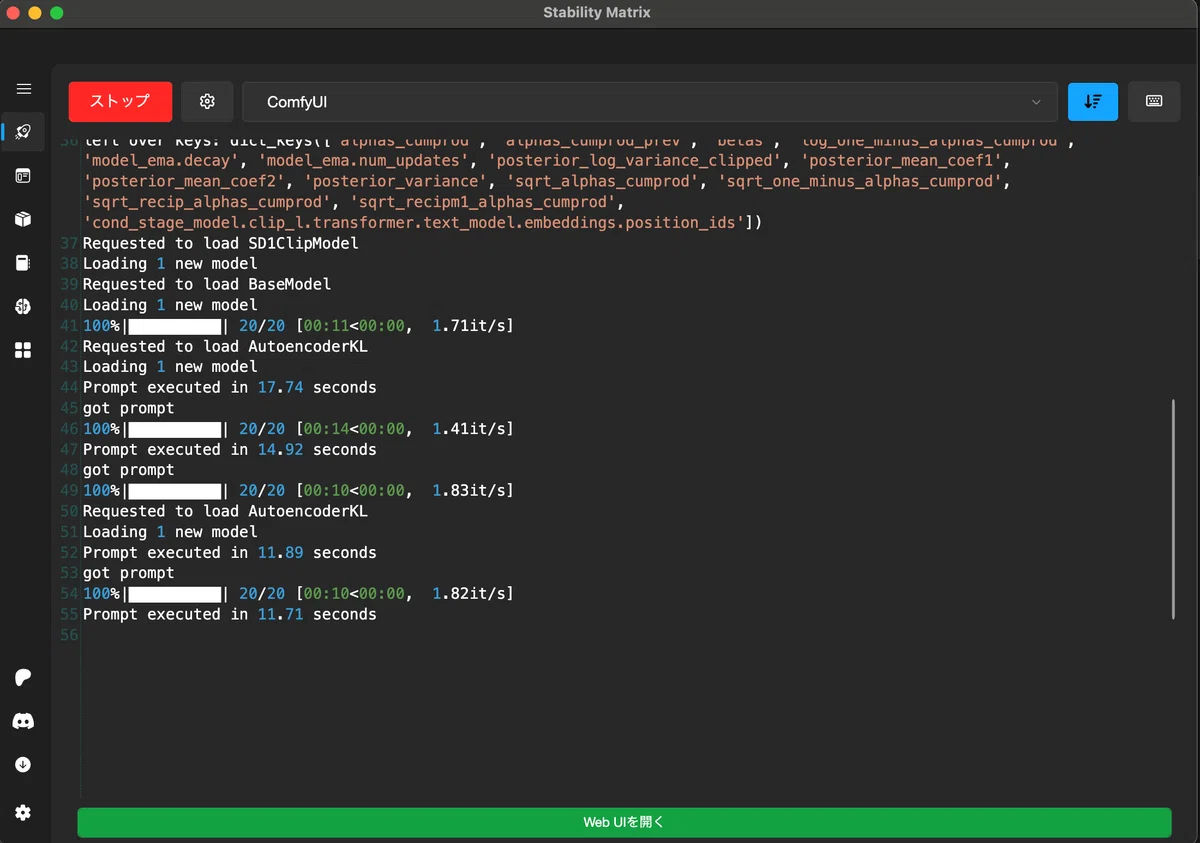Open the Model Browser brain icon
The width and height of the screenshot is (1200, 843).
23,306
